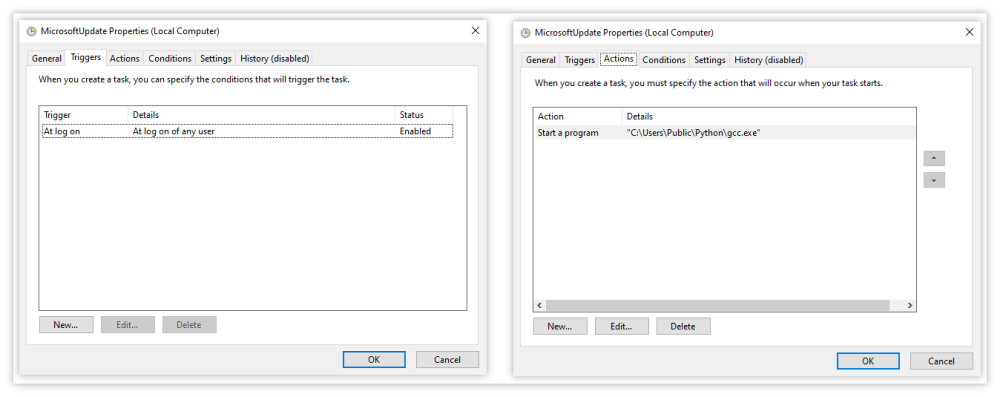
Task: Click Delete button under the actions list
Action: coord(683,326)
